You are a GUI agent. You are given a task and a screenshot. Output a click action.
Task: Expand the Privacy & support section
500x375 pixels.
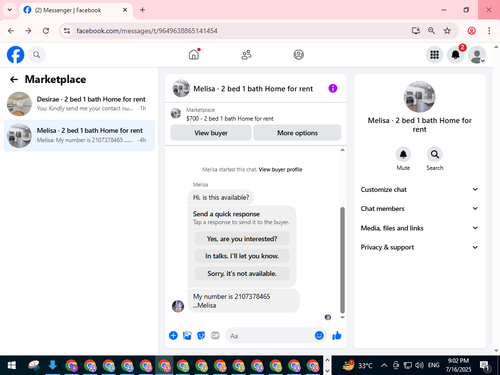pyautogui.click(x=419, y=247)
